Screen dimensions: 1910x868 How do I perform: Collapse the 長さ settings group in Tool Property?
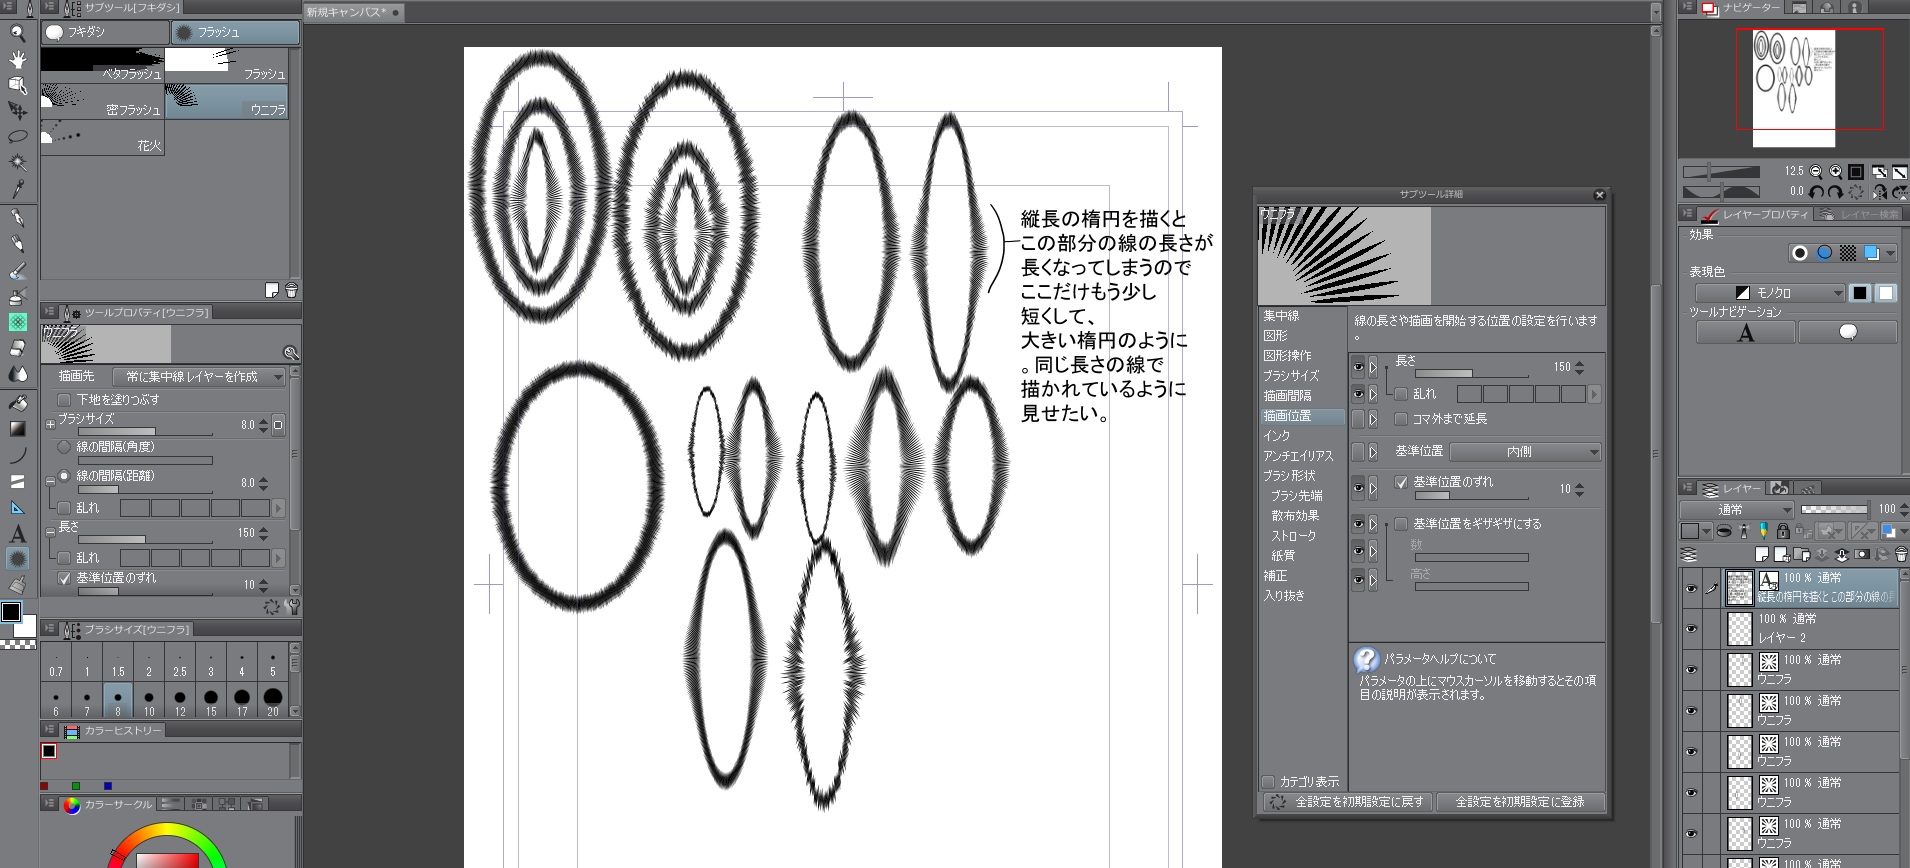[50, 532]
